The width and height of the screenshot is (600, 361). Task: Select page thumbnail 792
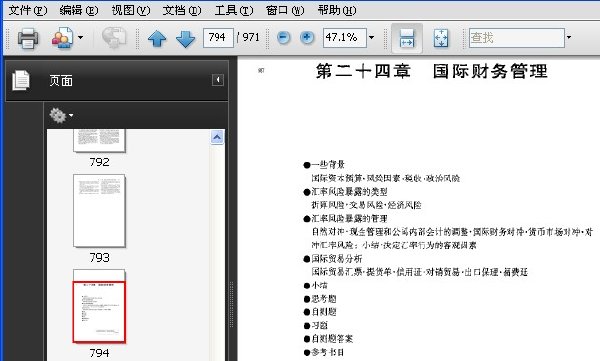(x=99, y=141)
